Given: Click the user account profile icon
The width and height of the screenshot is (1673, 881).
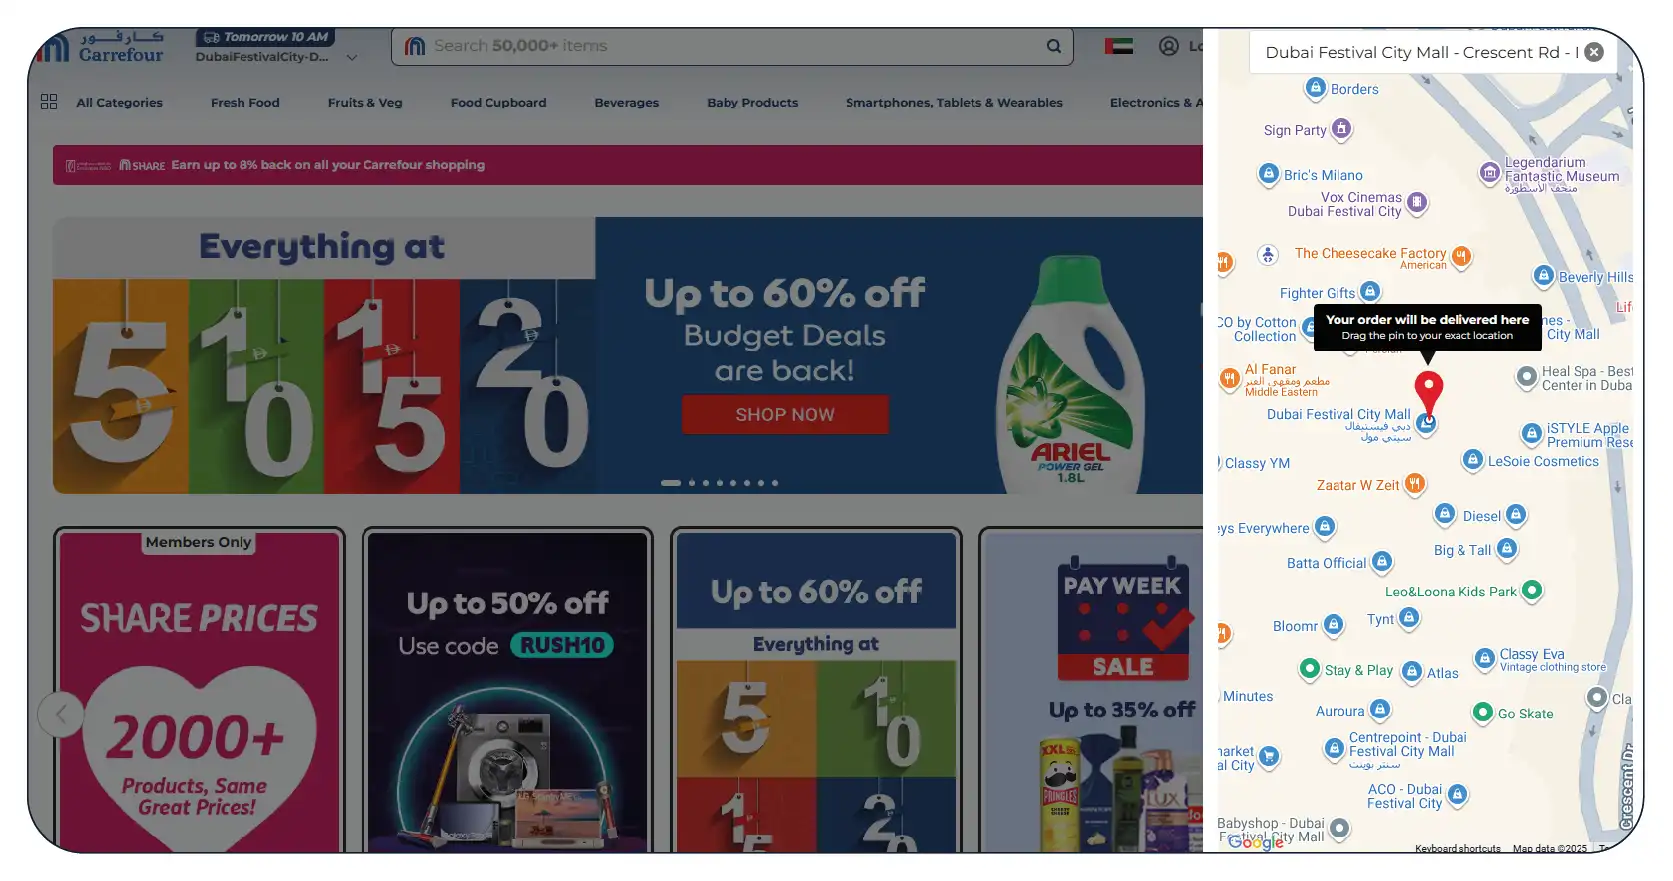Looking at the screenshot, I should tap(1169, 46).
